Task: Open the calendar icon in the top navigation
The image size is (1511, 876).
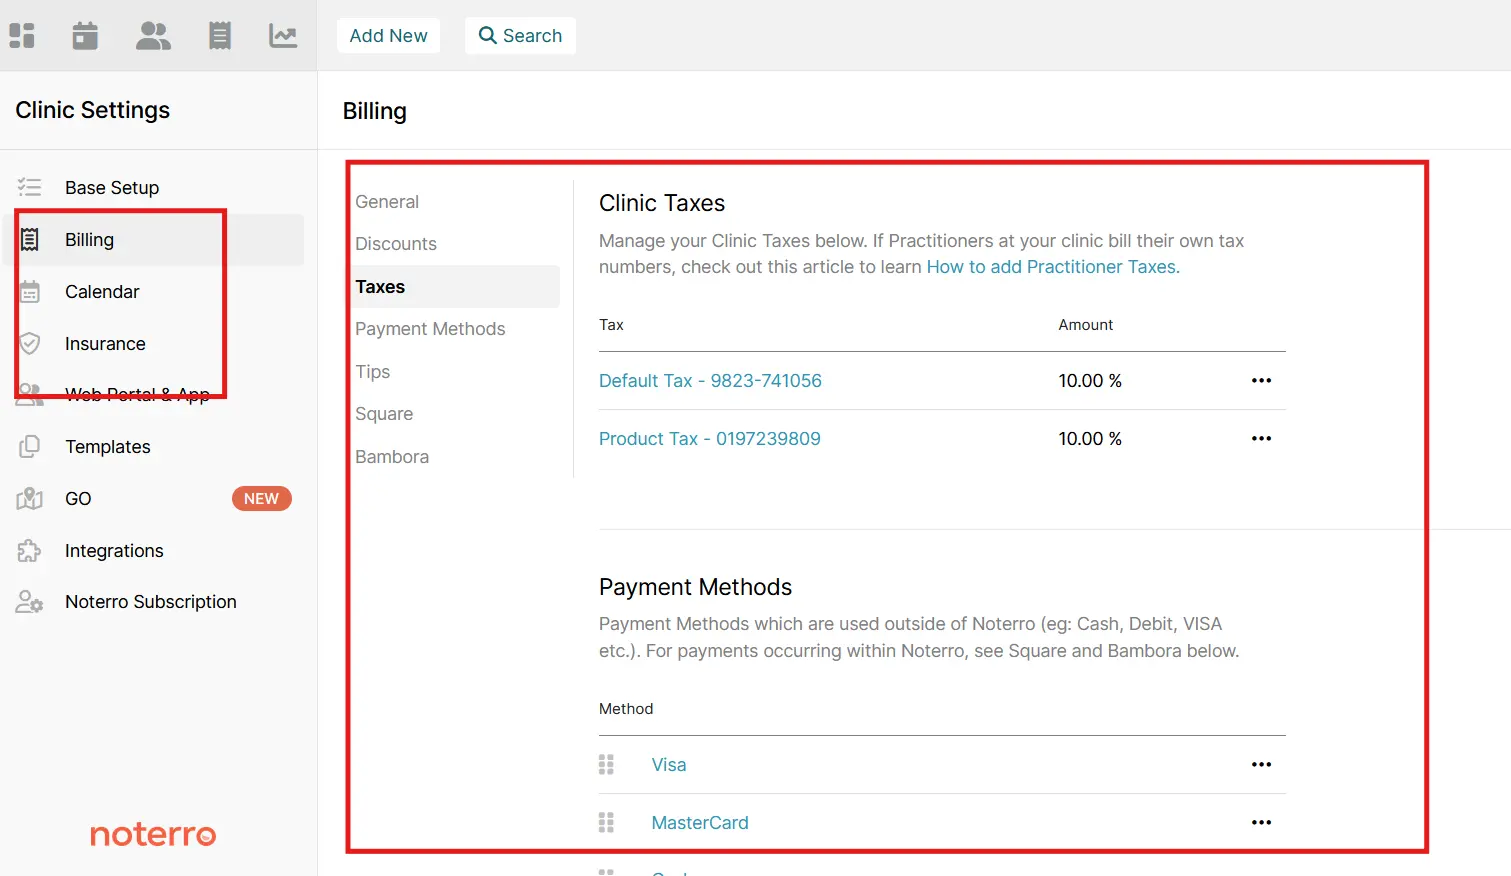Action: [84, 35]
